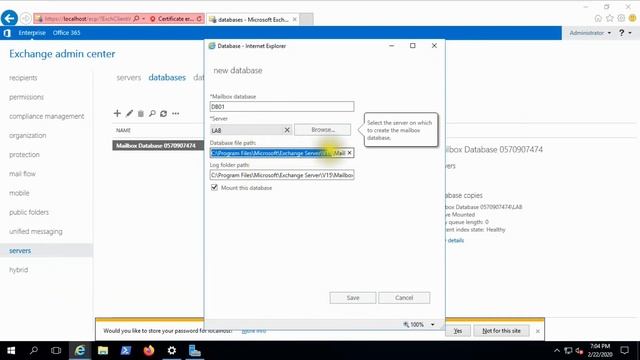Open File Explorer from the taskbar
The height and width of the screenshot is (360, 640).
pos(103,351)
